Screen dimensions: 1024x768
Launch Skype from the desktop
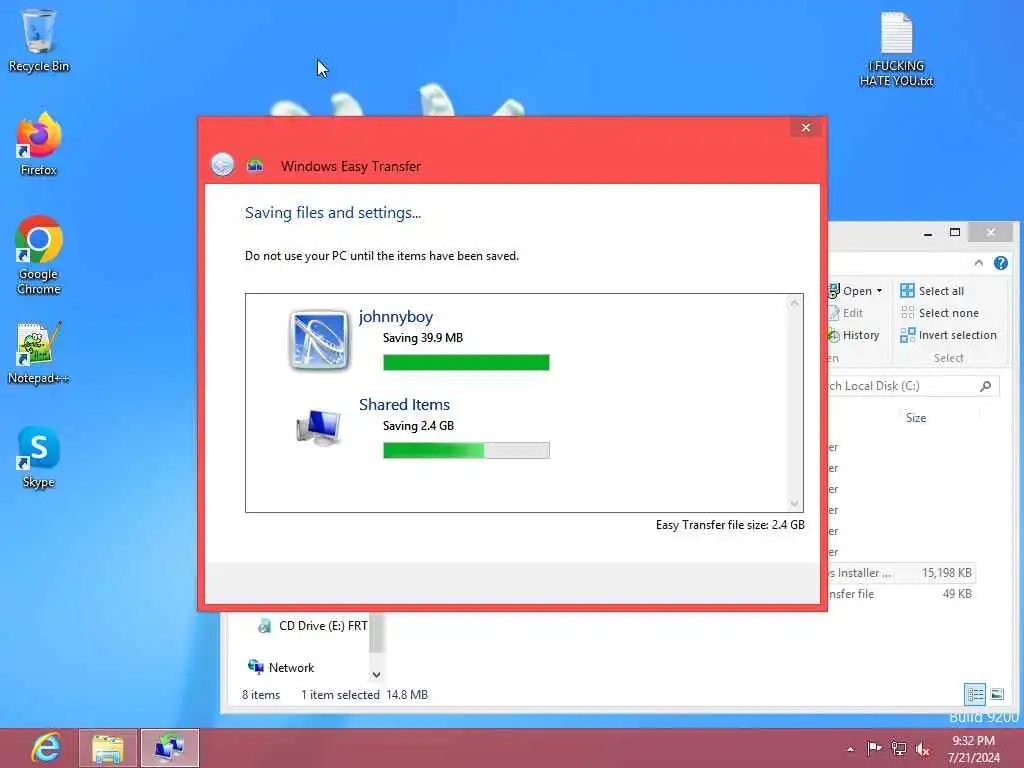click(x=39, y=457)
